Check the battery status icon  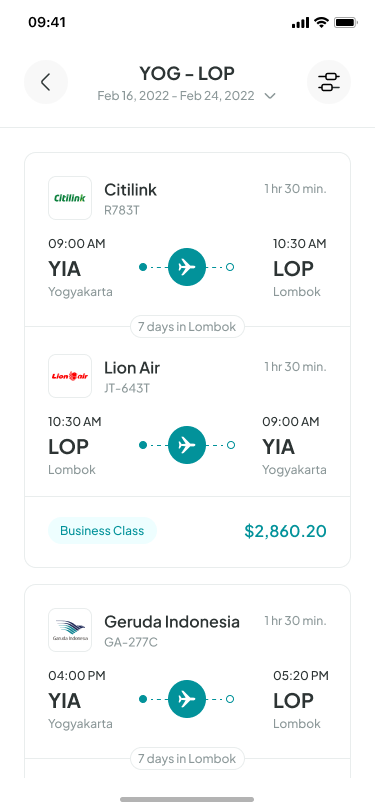(345, 23)
